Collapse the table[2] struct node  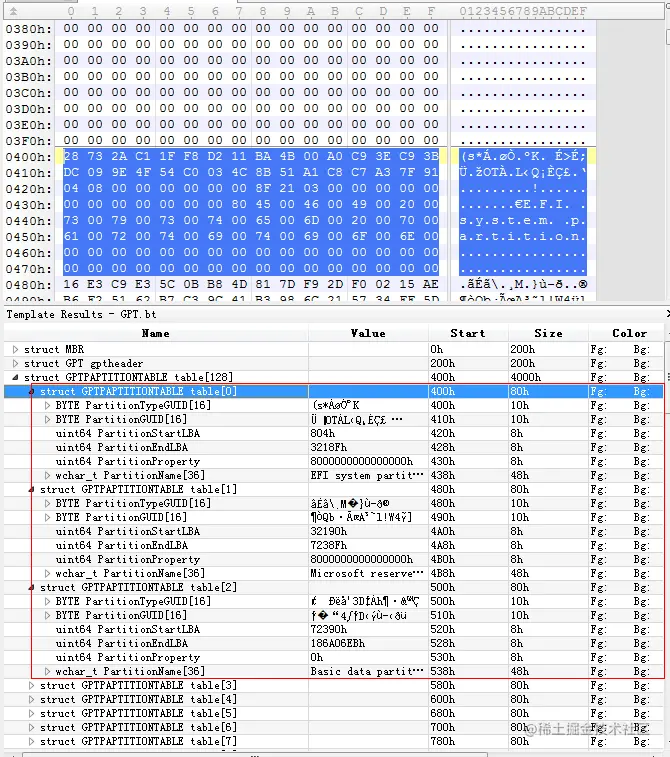[x=31, y=587]
